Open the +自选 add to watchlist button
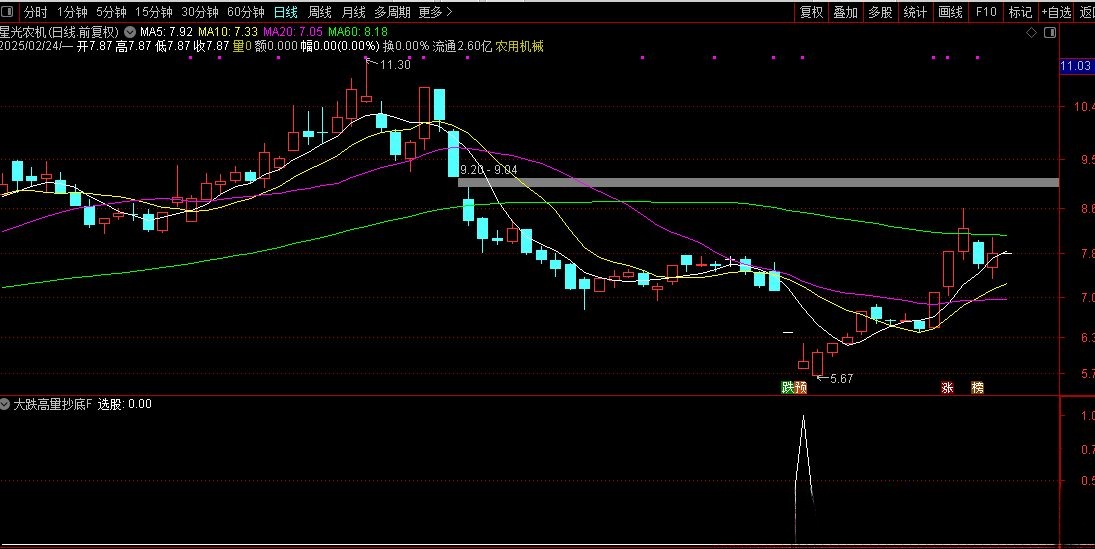The image size is (1095, 549). coord(1056,12)
